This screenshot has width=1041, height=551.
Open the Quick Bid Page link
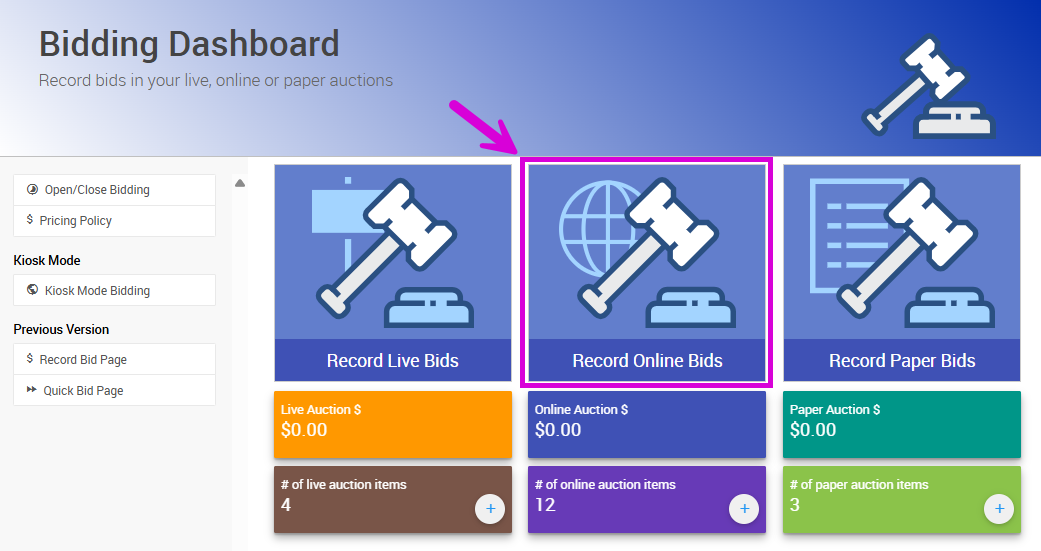coord(83,390)
